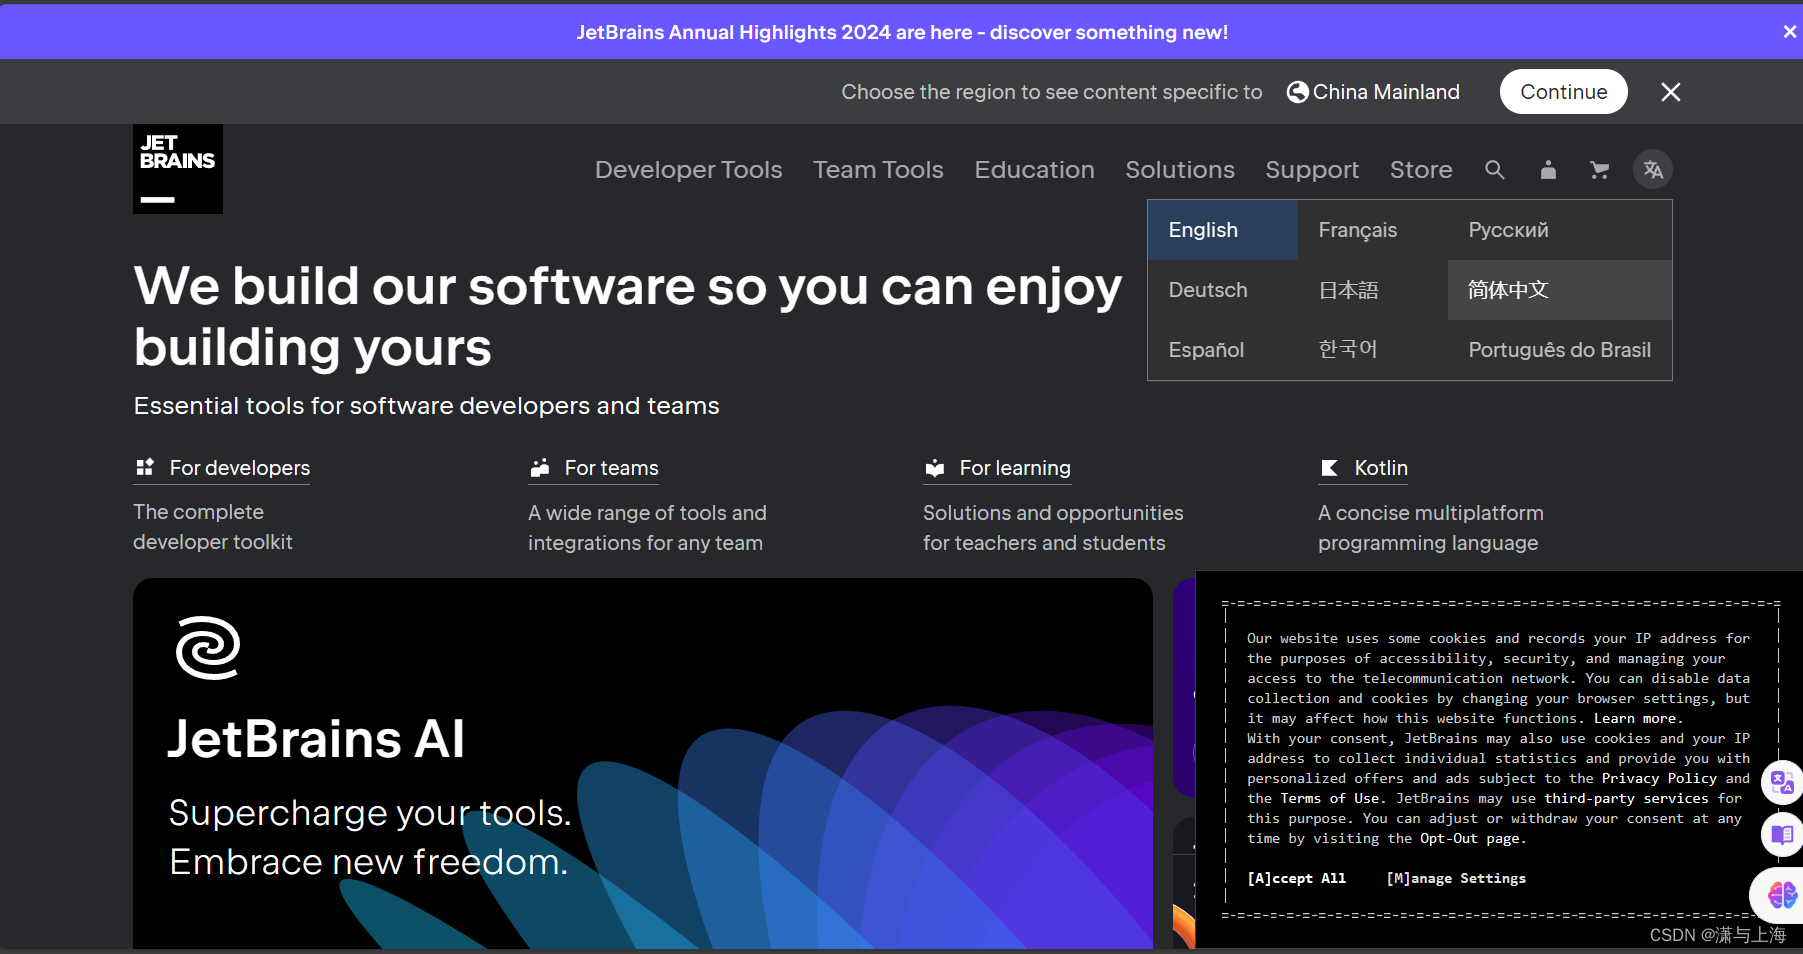The width and height of the screenshot is (1803, 954).
Task: Click the Kotlin logo icon
Action: pos(1330,467)
